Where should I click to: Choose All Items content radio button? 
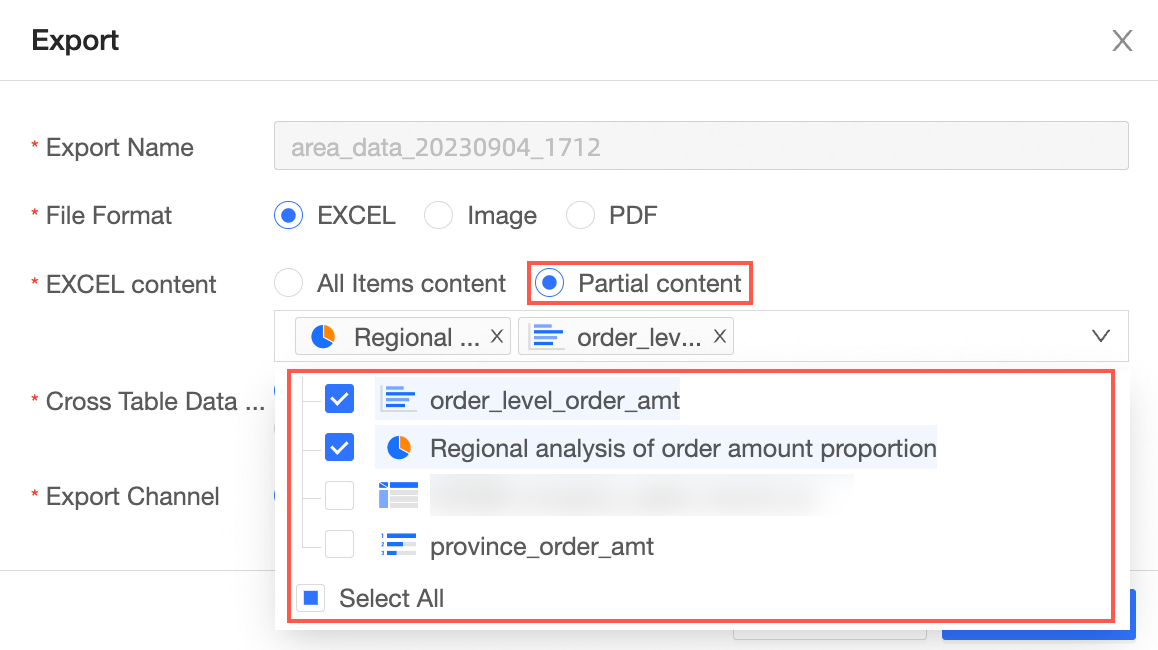tap(288, 283)
